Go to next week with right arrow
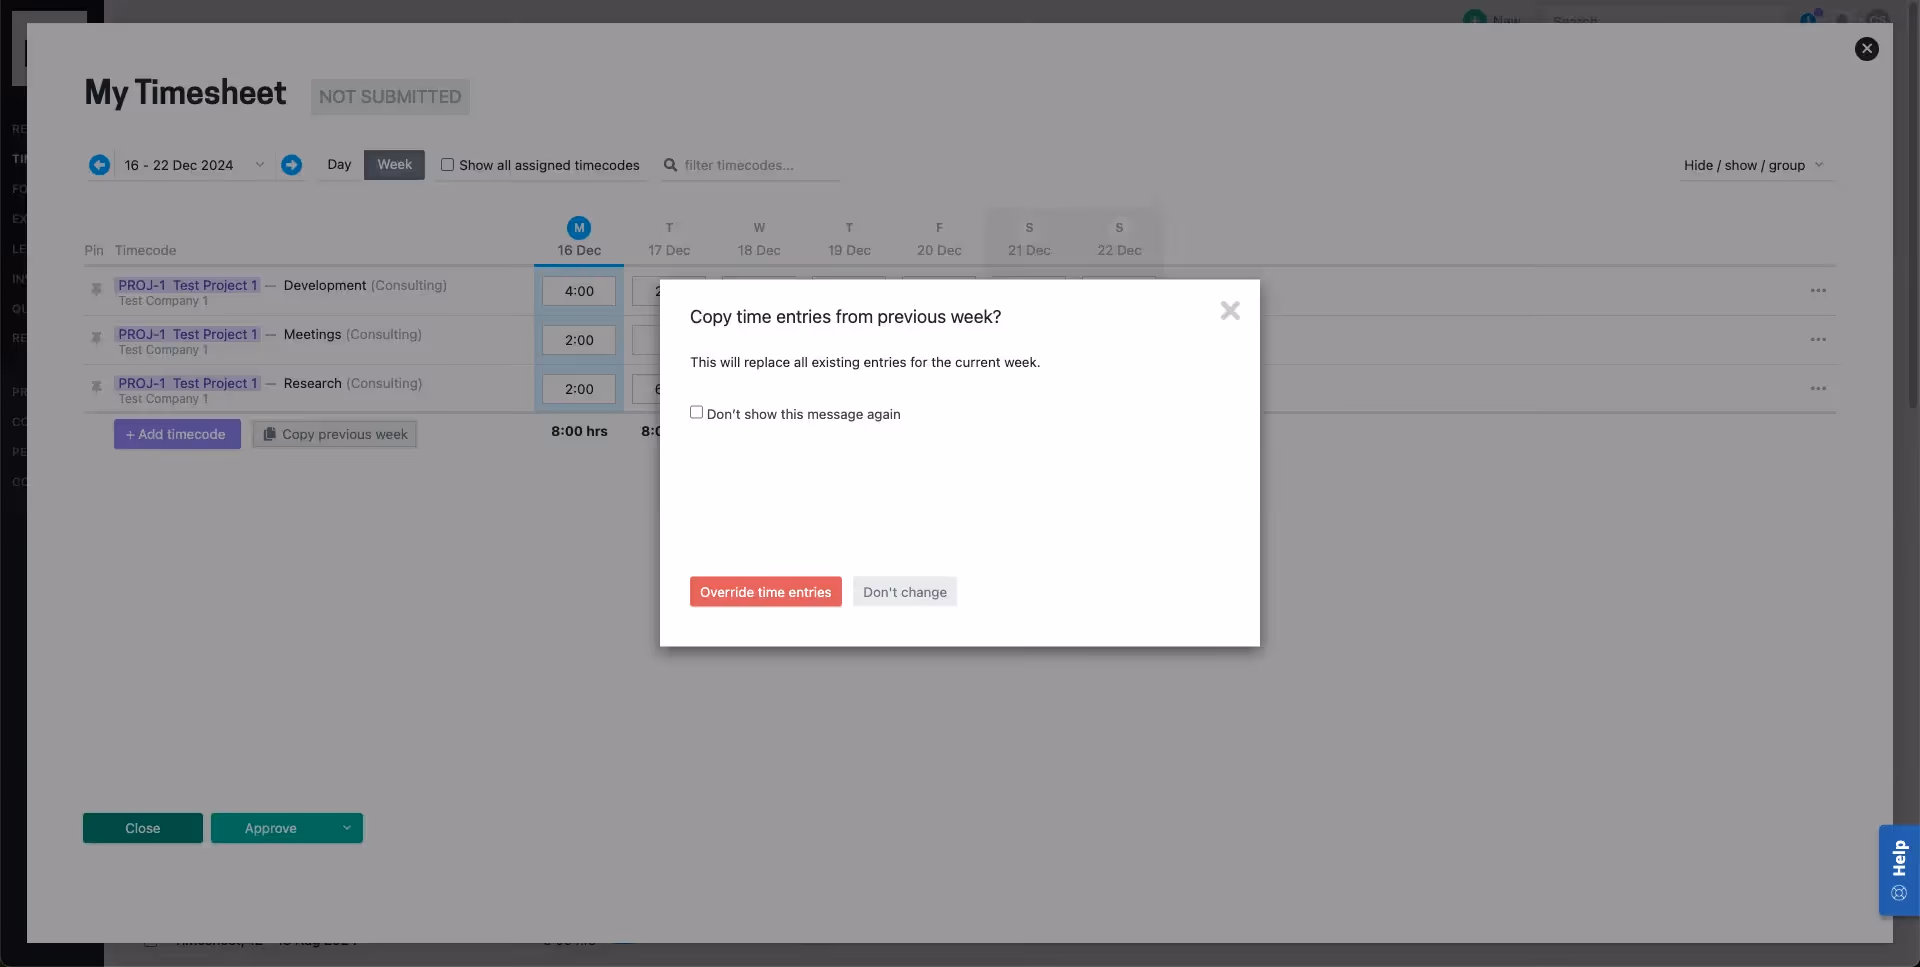This screenshot has height=967, width=1920. (291, 165)
